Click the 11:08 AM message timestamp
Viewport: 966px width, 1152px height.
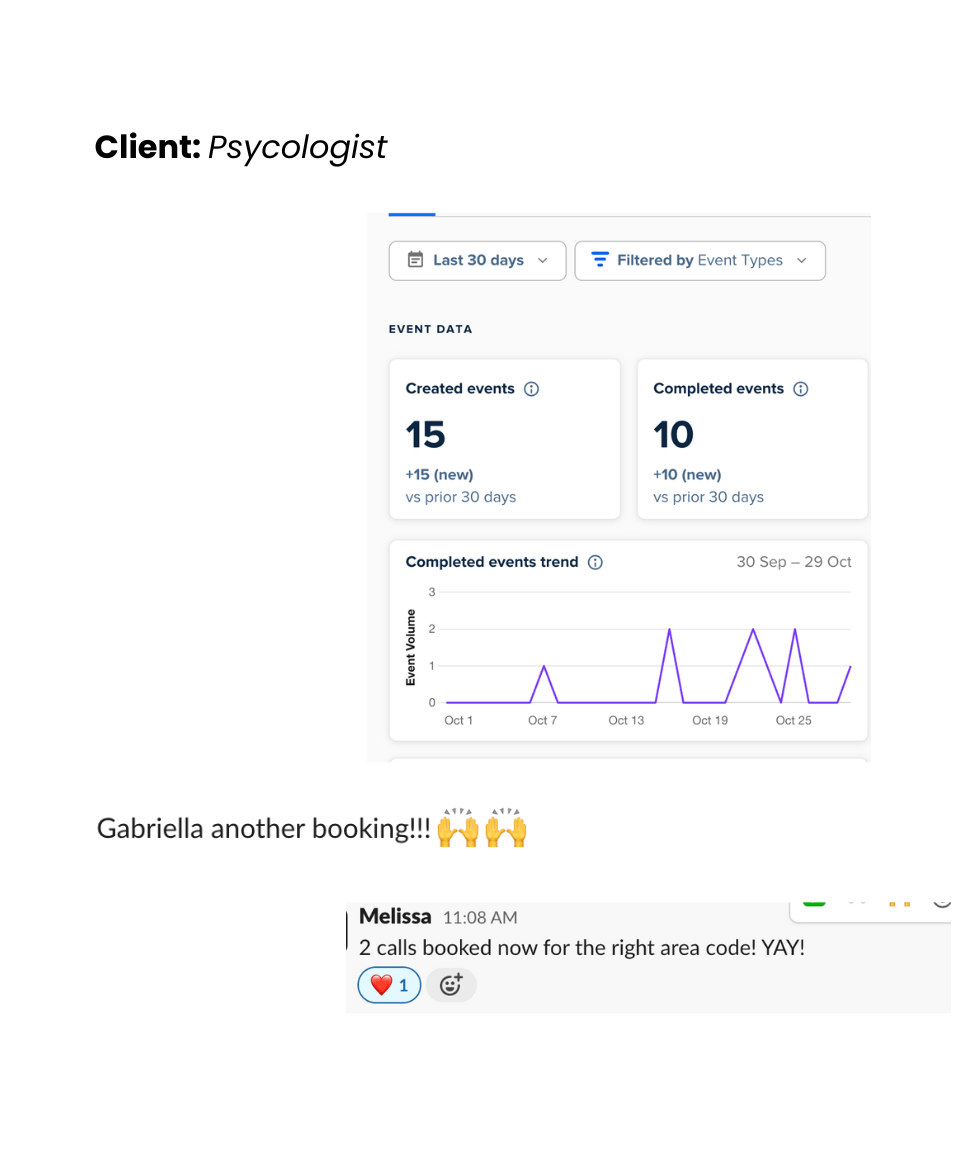click(480, 917)
